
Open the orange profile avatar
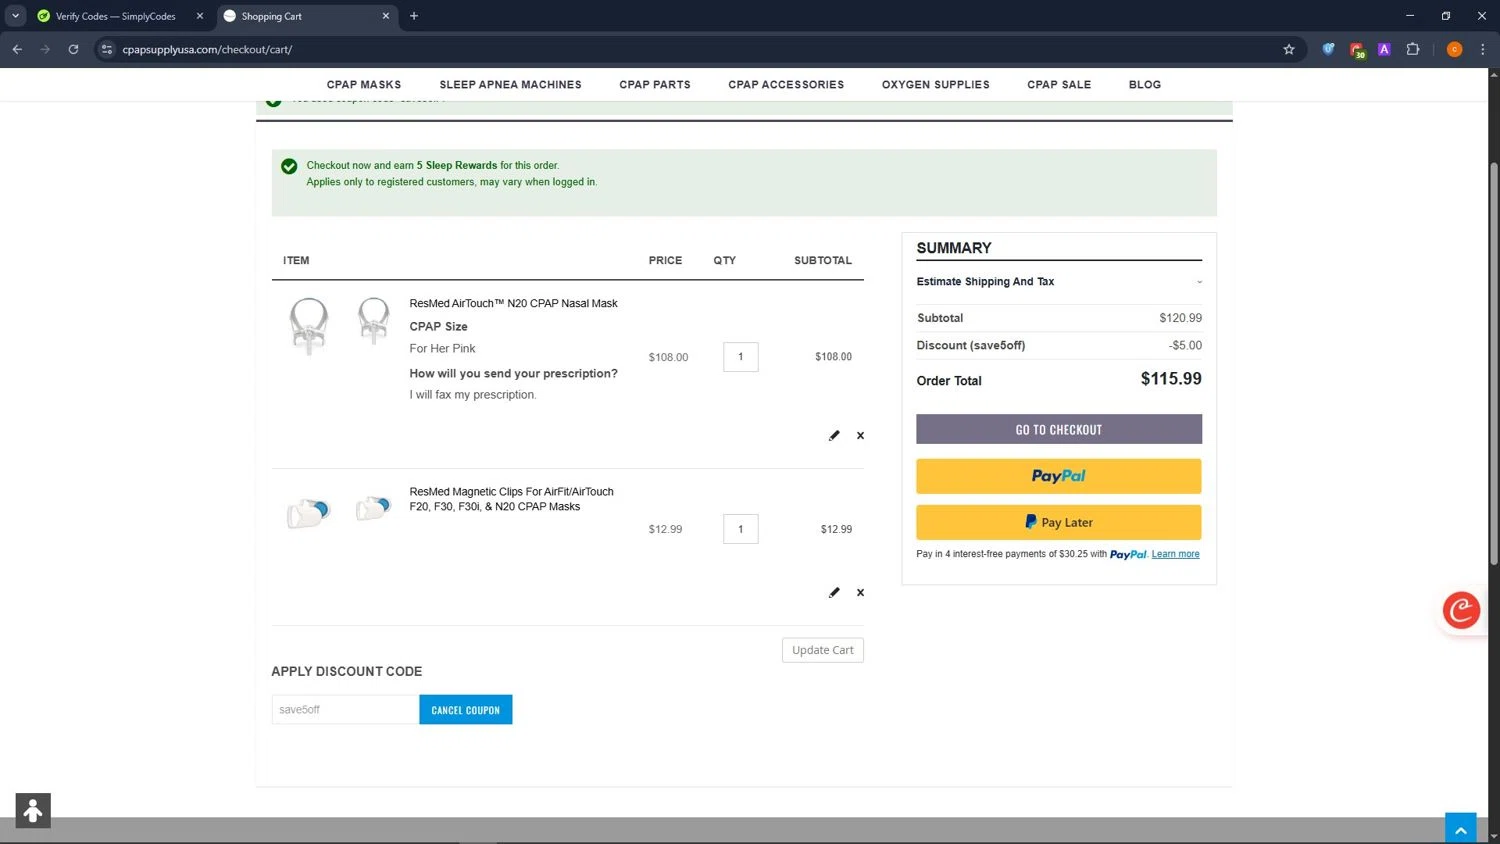pyautogui.click(x=1454, y=49)
